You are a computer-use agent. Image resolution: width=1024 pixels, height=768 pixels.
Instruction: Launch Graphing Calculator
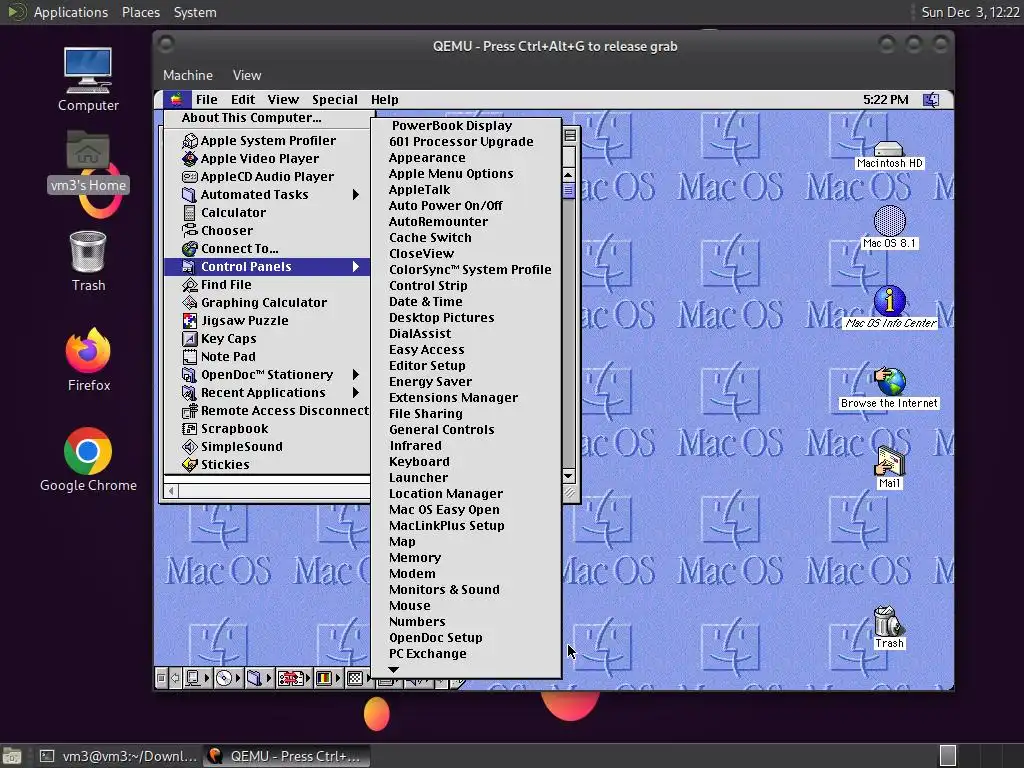(x=267, y=302)
